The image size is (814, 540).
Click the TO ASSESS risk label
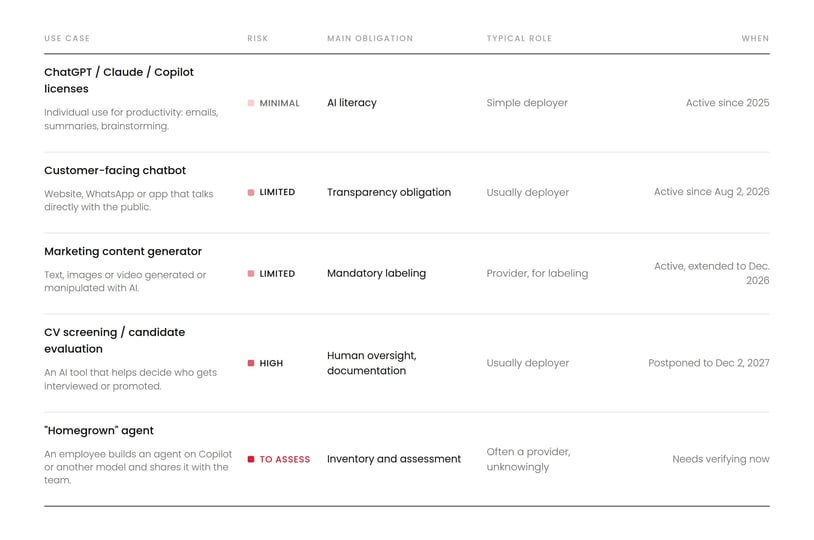coord(284,460)
